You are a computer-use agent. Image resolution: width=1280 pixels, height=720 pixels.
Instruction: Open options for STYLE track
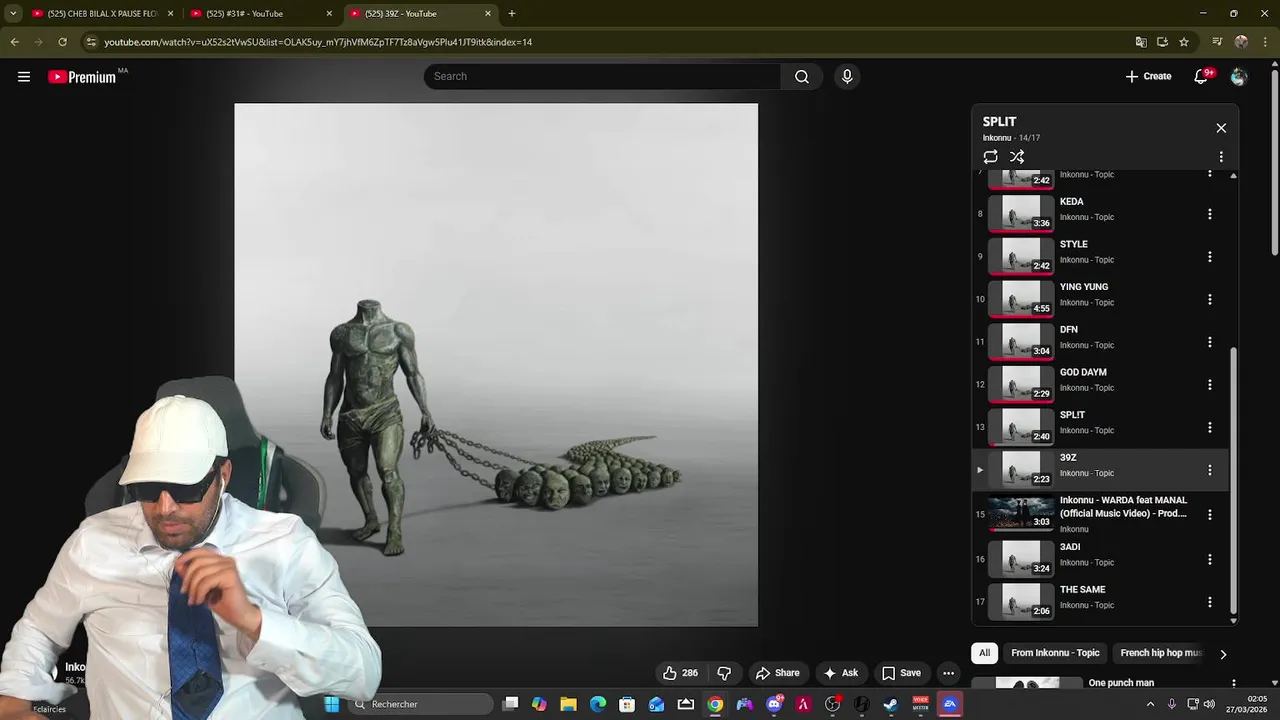coord(1209,257)
